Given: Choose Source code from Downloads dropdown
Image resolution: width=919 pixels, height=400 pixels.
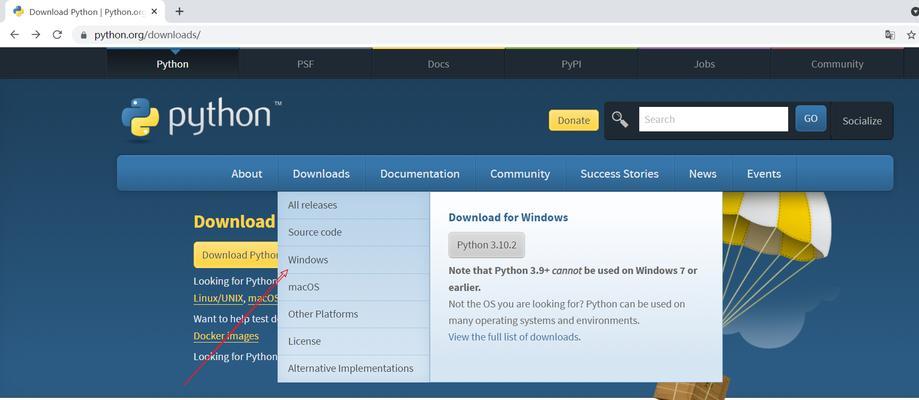Looking at the screenshot, I should coord(353,232).
